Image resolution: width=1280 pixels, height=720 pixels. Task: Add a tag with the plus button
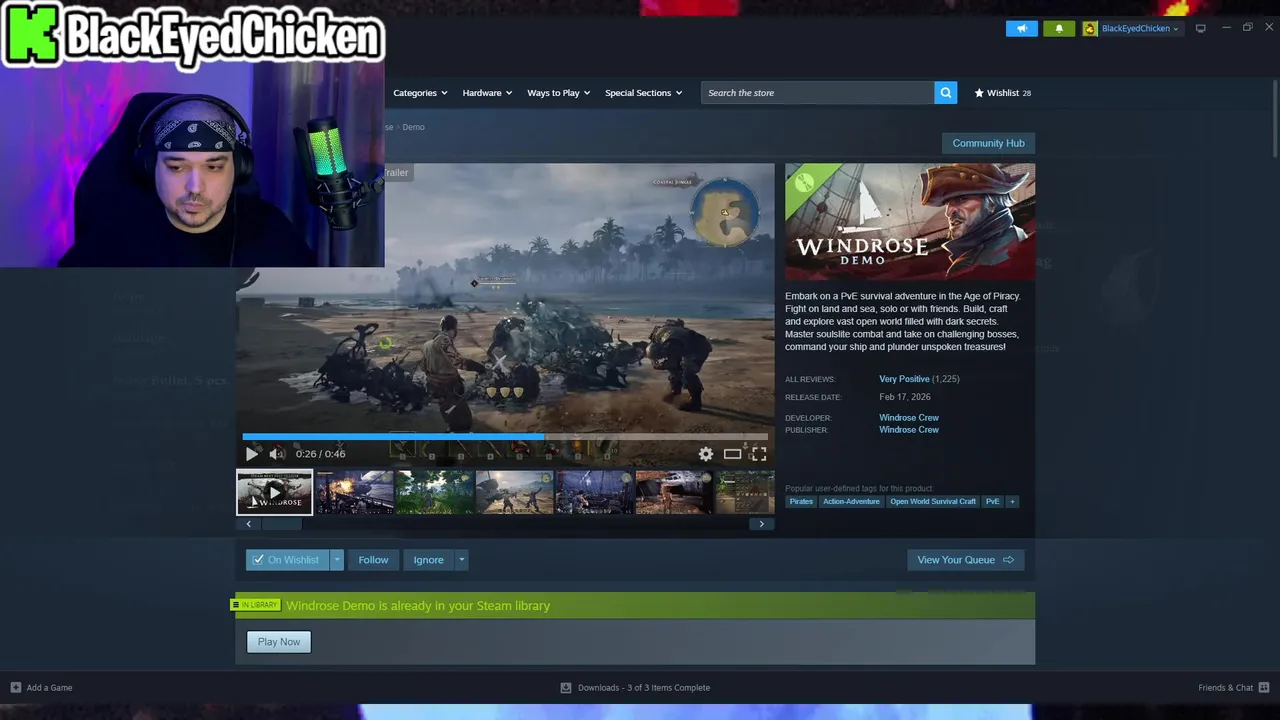tap(1012, 502)
